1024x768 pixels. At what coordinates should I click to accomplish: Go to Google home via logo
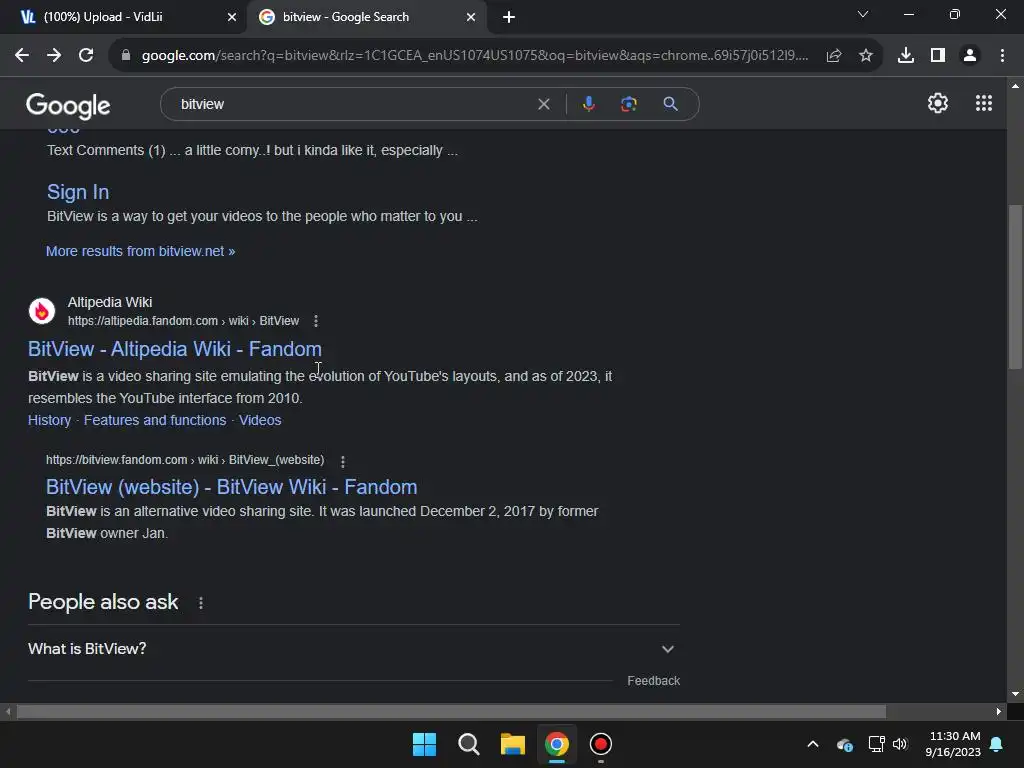[x=69, y=106]
